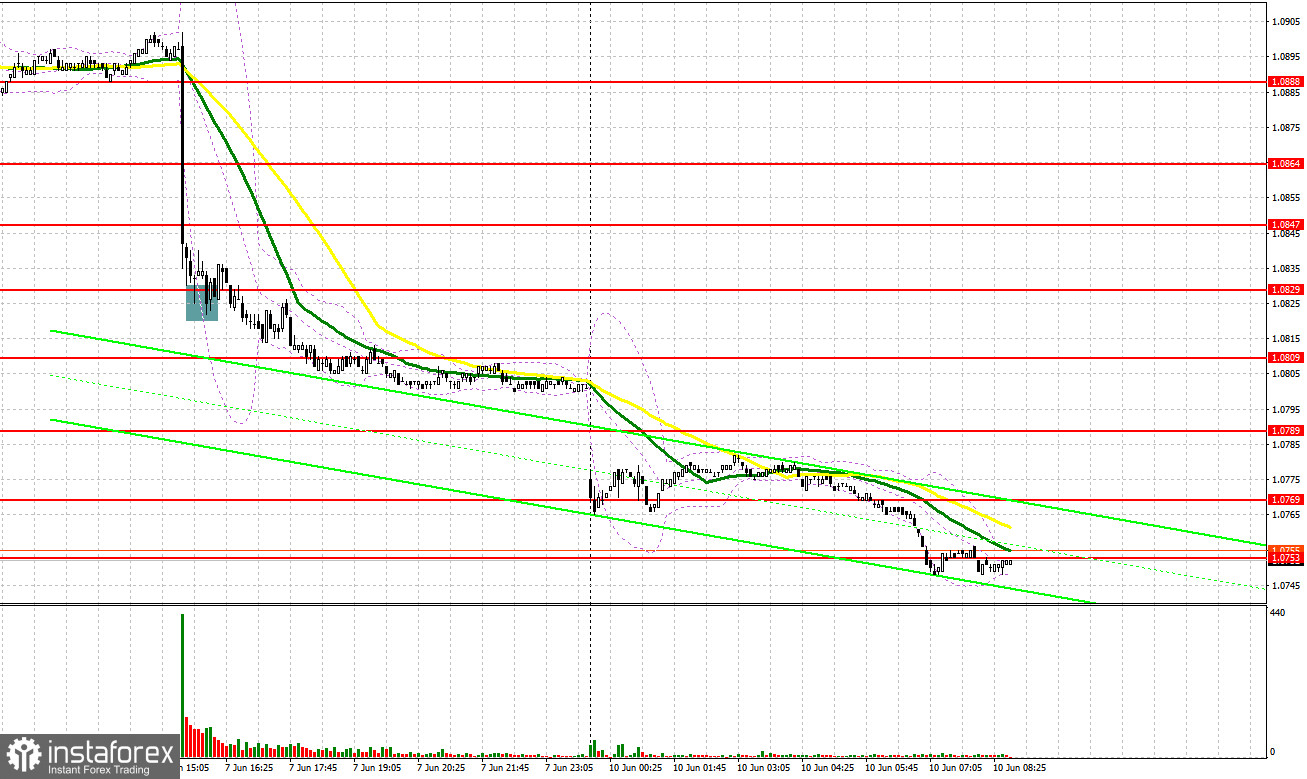The image size is (1307, 779).
Task: Select the 1.0765 price axis value
Action: 1285,514
